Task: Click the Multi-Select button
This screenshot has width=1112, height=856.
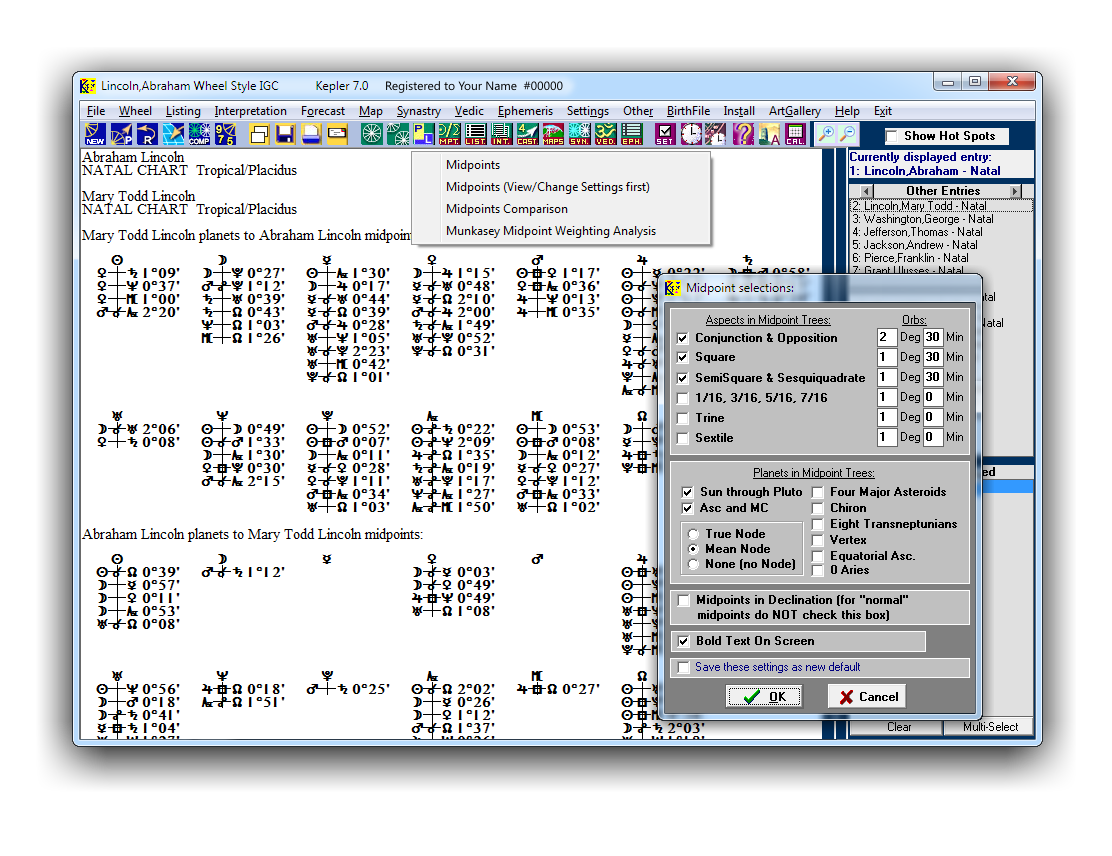Action: (x=990, y=727)
